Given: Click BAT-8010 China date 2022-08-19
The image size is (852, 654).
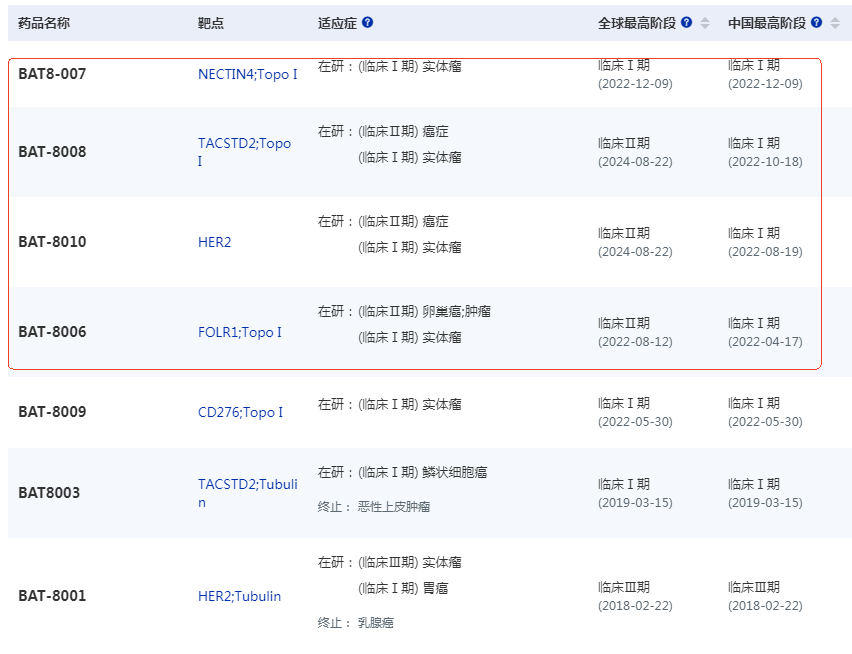Looking at the screenshot, I should pyautogui.click(x=765, y=252).
